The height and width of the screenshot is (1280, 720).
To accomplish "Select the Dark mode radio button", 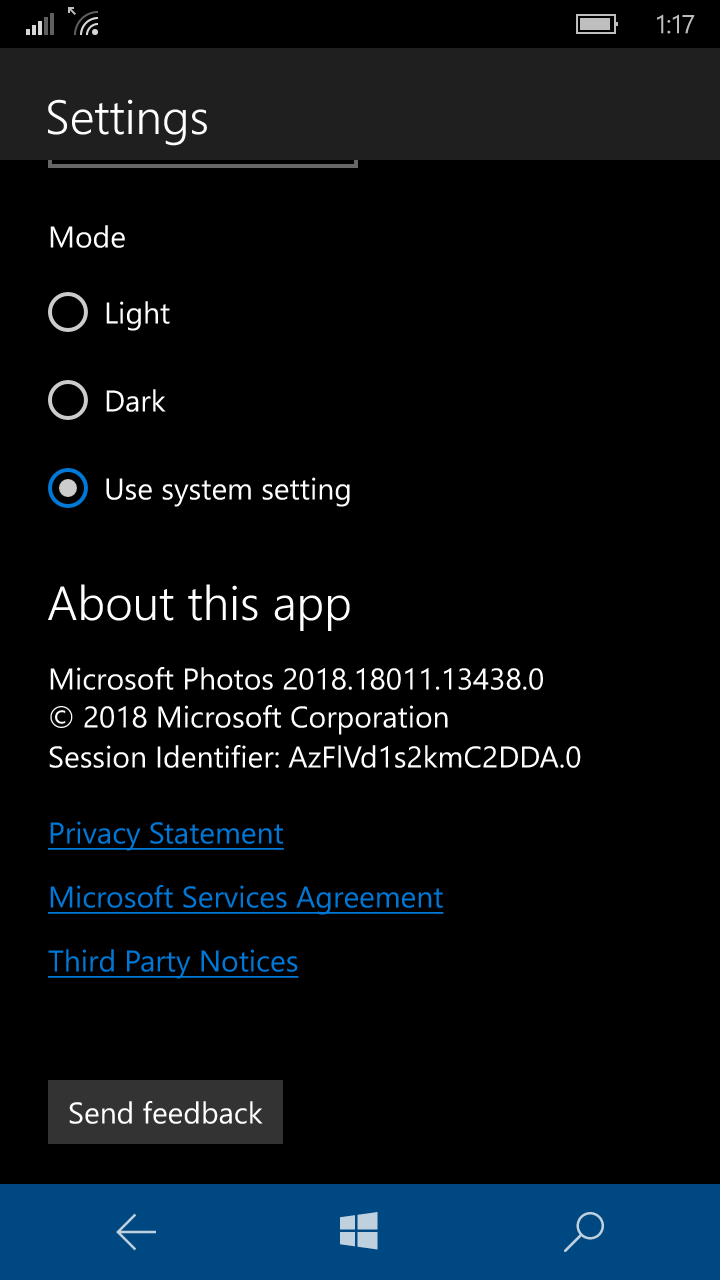I will click(68, 401).
